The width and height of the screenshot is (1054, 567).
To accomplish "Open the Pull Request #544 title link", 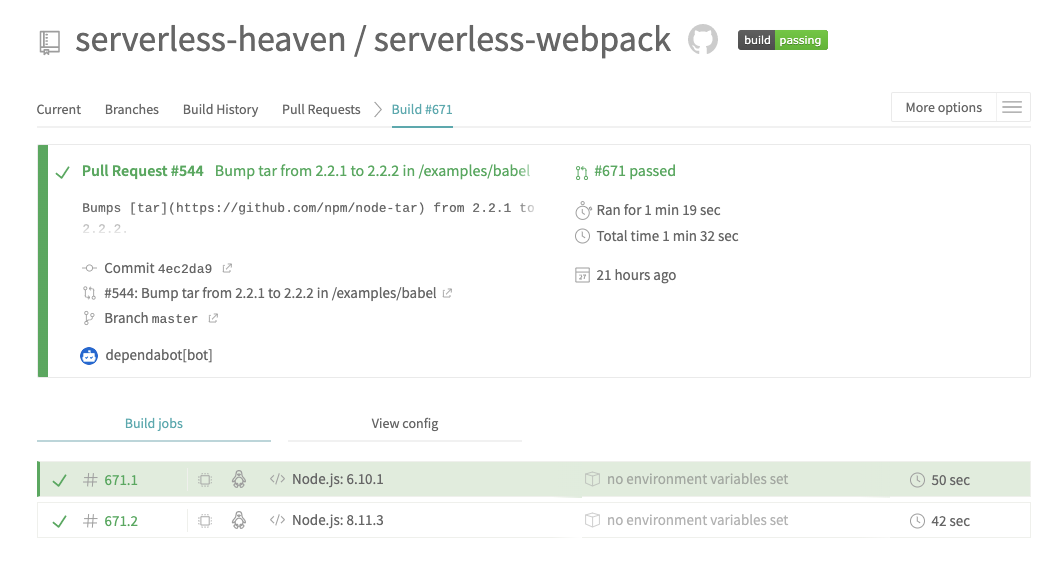I will pos(143,171).
